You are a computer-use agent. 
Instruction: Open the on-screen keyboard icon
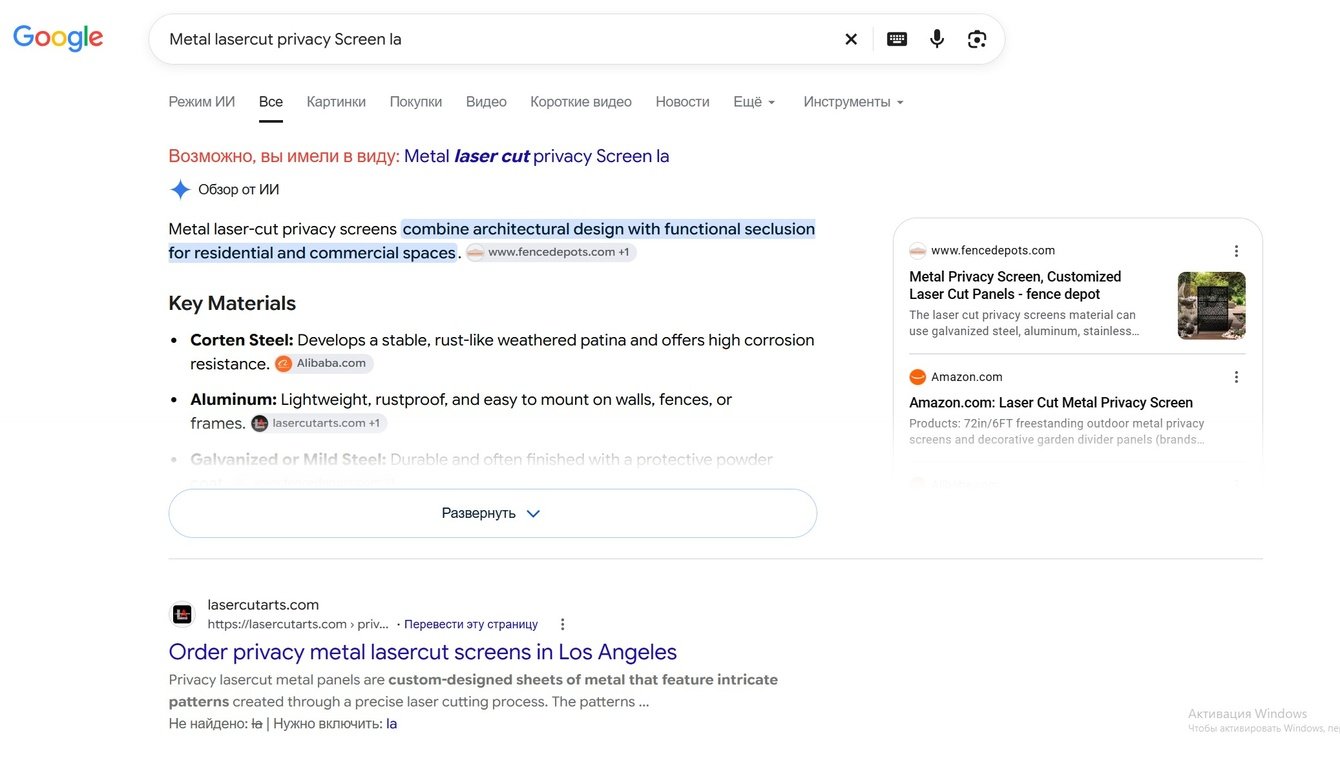pyautogui.click(x=897, y=39)
